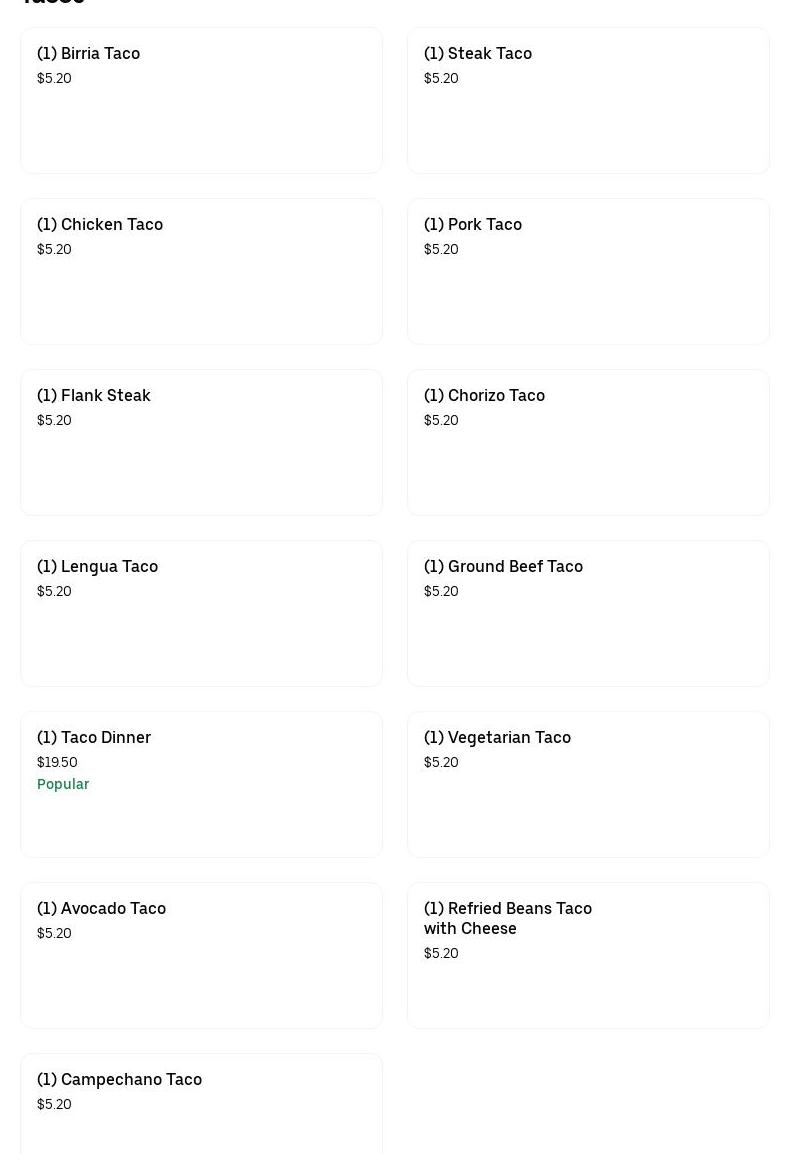Open the Birria Taco item card

click(x=201, y=100)
